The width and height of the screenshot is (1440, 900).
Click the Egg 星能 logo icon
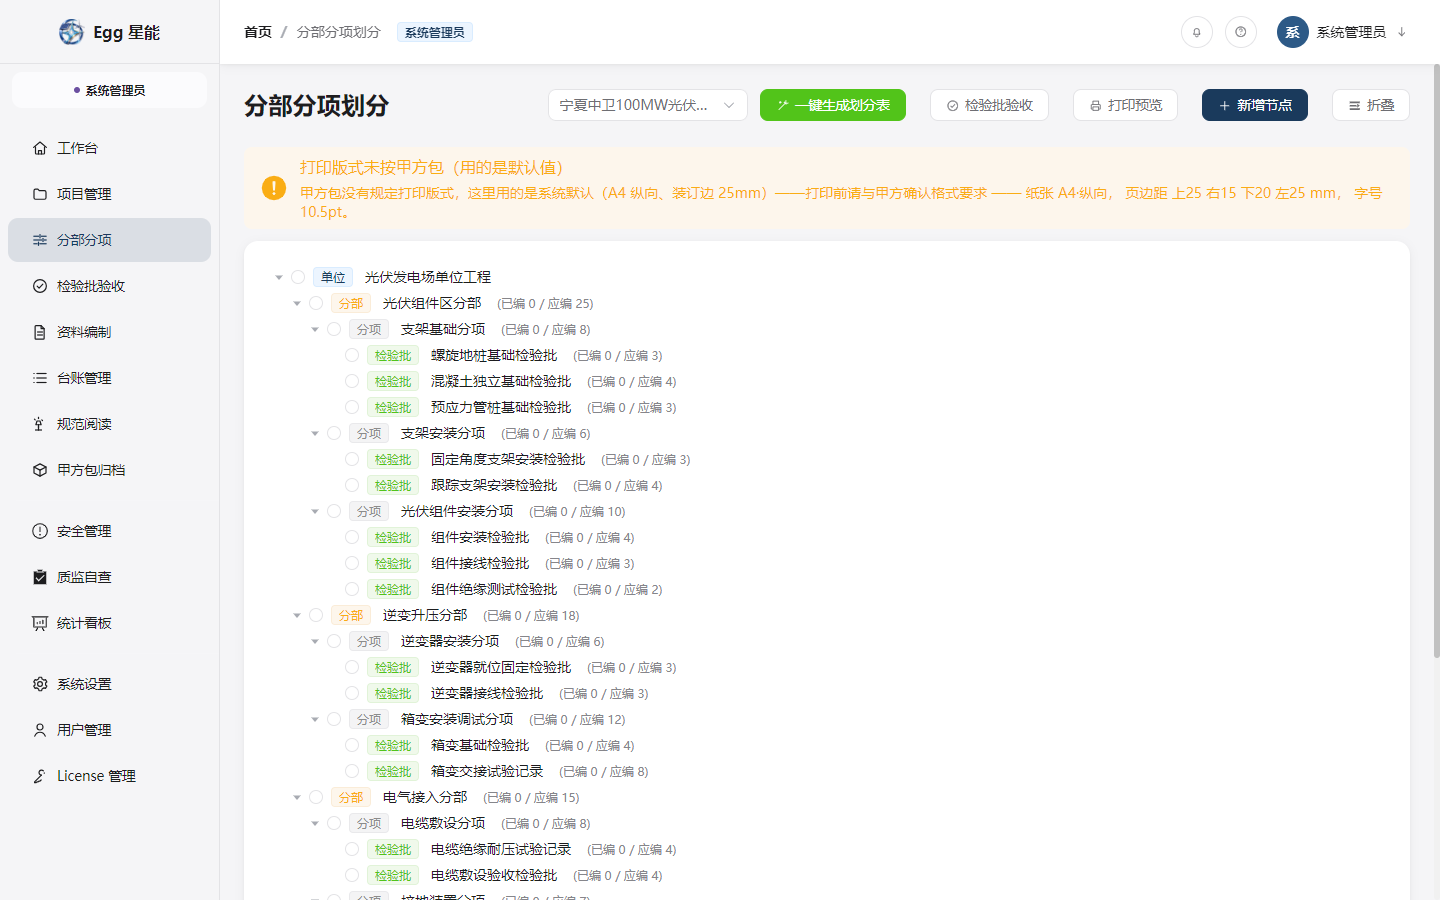click(x=71, y=32)
